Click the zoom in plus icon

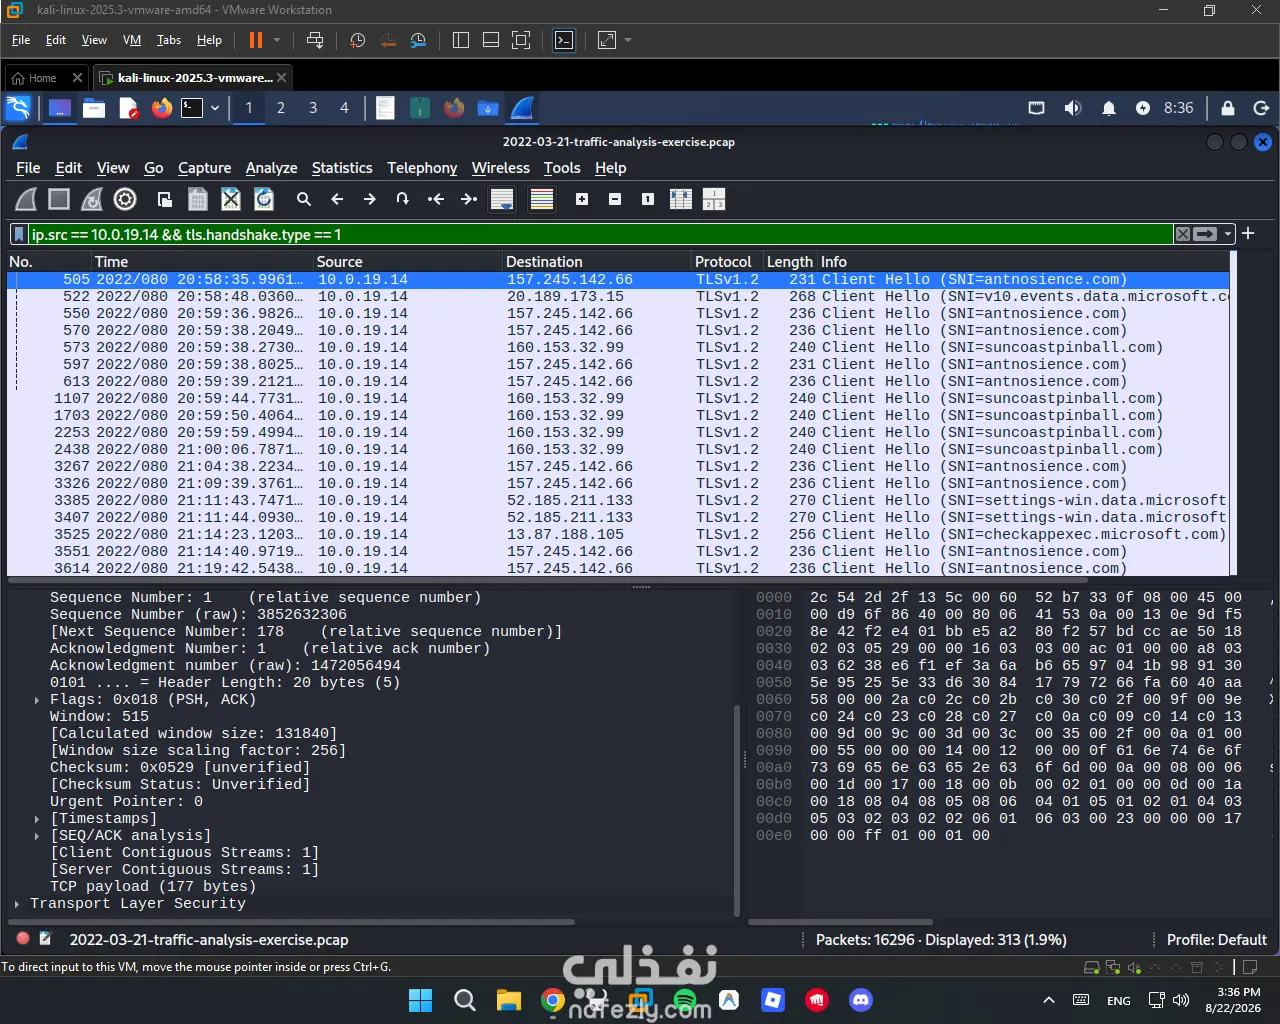pyautogui.click(x=582, y=199)
